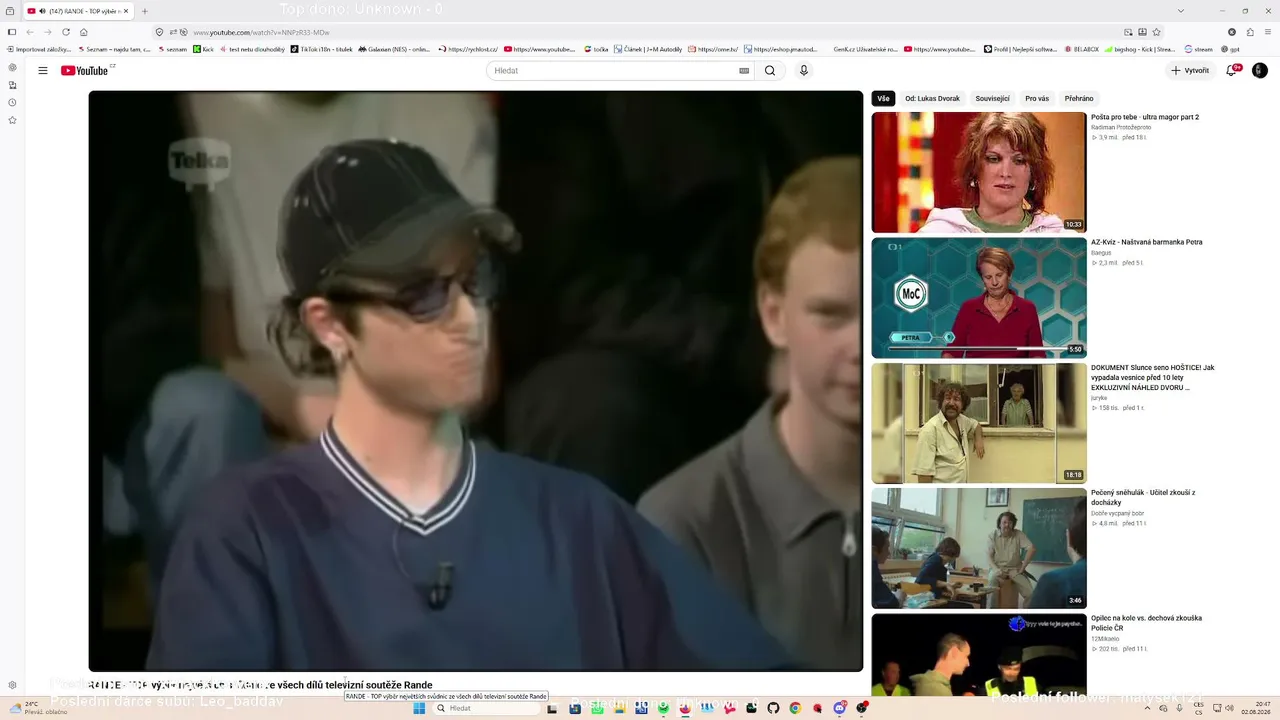Start voice search with the microphone

coord(803,71)
